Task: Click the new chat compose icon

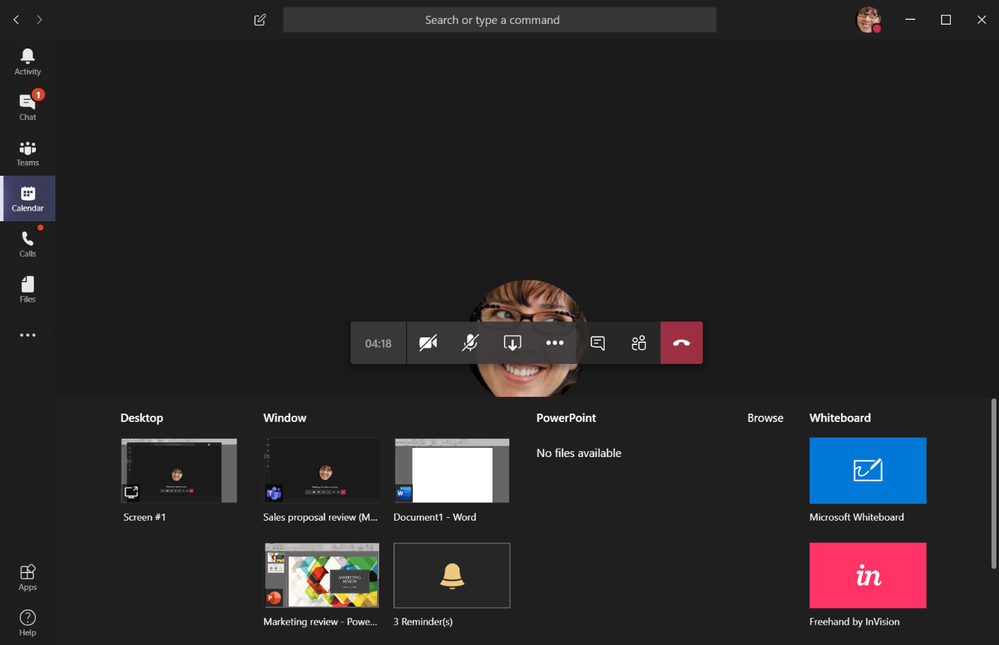Action: click(260, 20)
